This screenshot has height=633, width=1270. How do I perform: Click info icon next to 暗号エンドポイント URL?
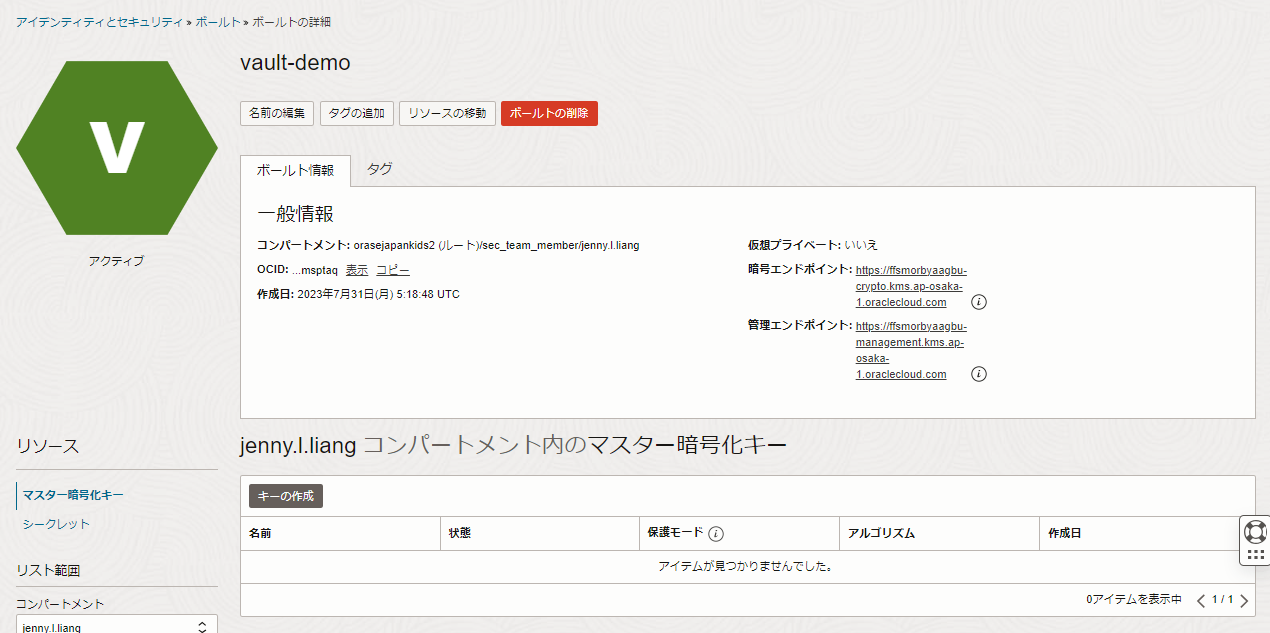(x=979, y=302)
